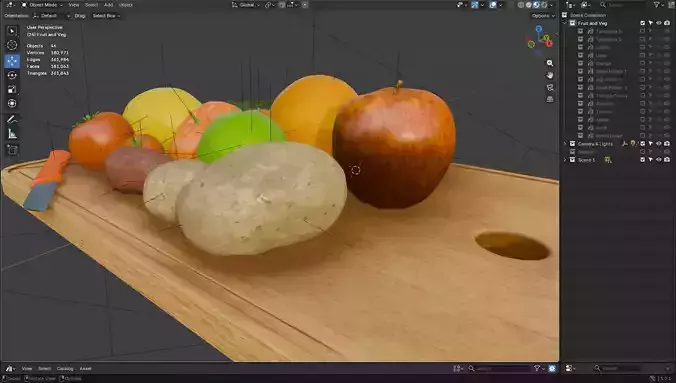Switch to solid viewport shading

pyautogui.click(x=529, y=5)
